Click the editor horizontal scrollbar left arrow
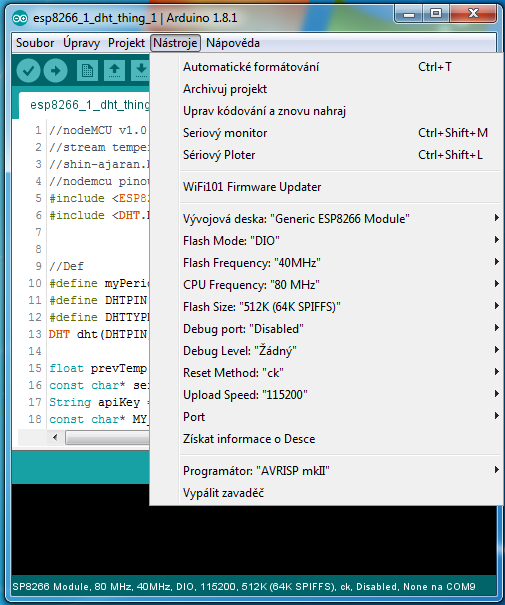Viewport: 505px width, 605px height. click(55, 438)
